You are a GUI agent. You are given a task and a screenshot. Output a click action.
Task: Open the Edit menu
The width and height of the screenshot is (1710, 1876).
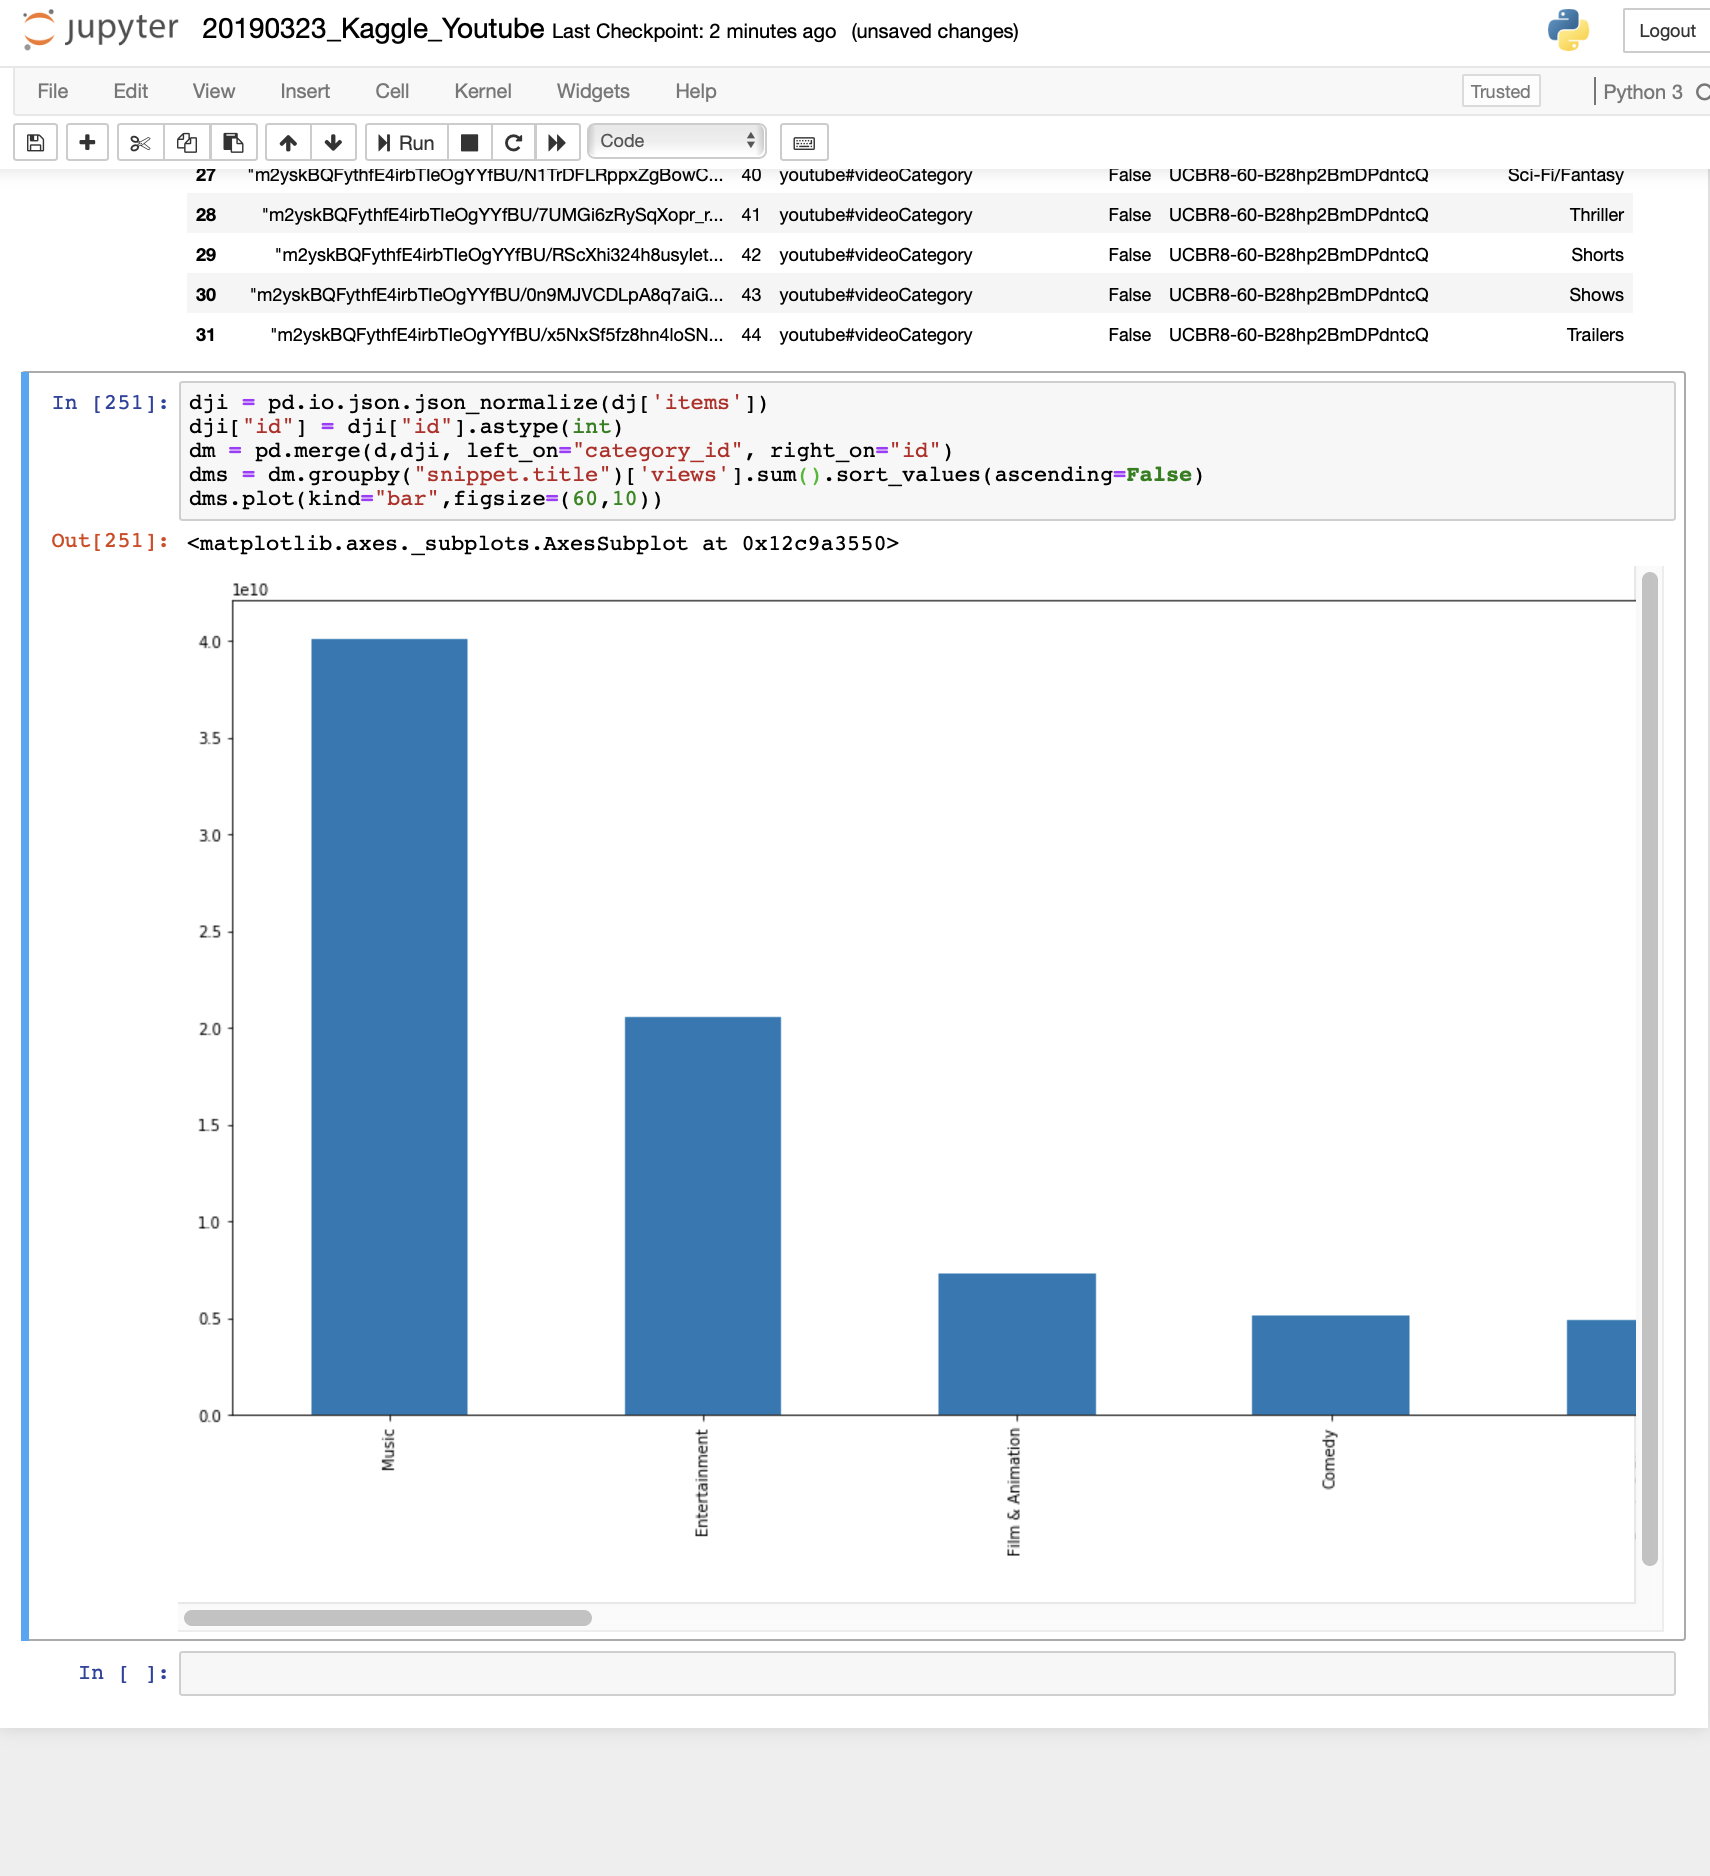131,91
